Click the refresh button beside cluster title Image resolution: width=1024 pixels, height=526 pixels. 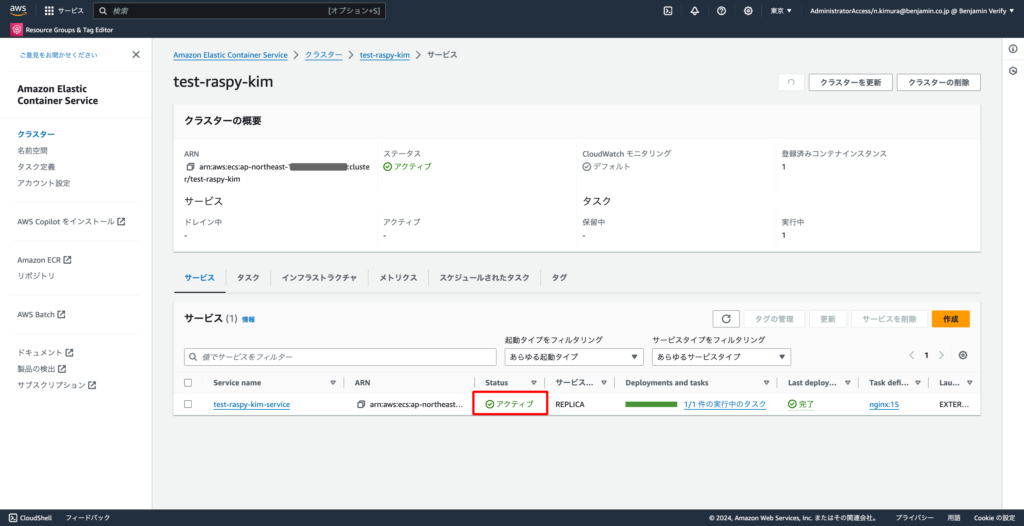791,82
